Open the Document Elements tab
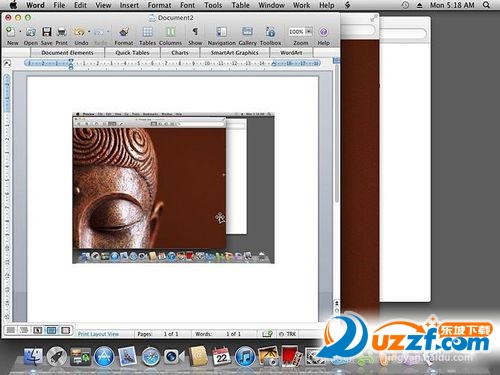 click(67, 53)
